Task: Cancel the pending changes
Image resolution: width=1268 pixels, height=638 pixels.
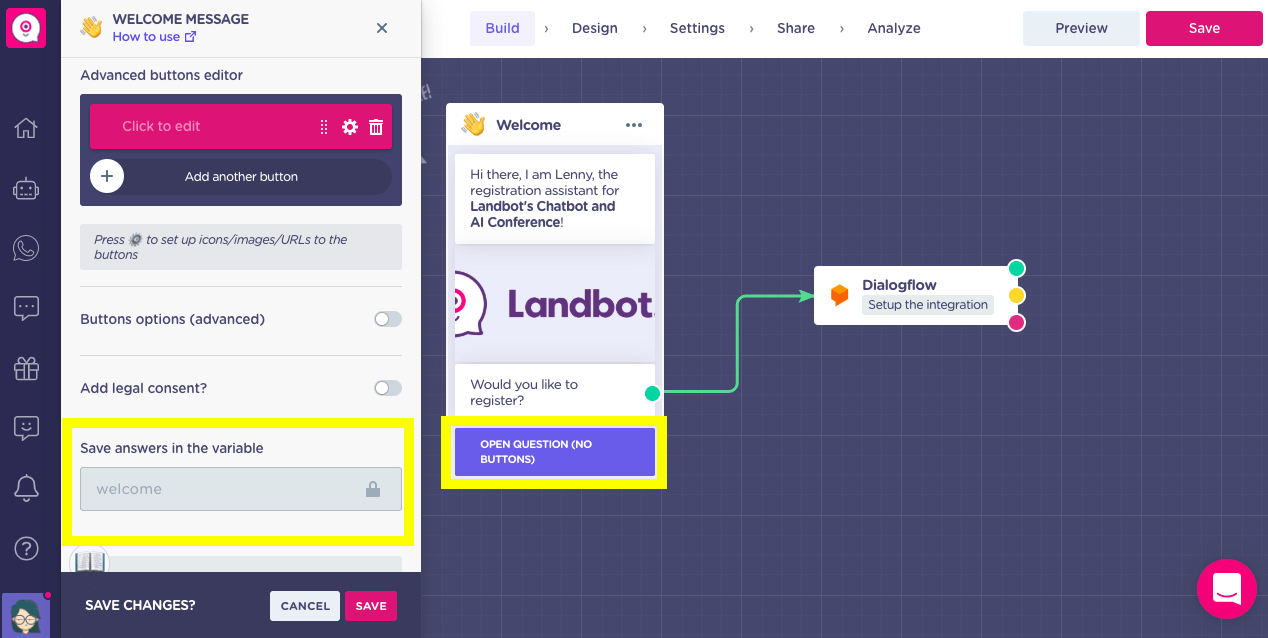Action: tap(305, 606)
